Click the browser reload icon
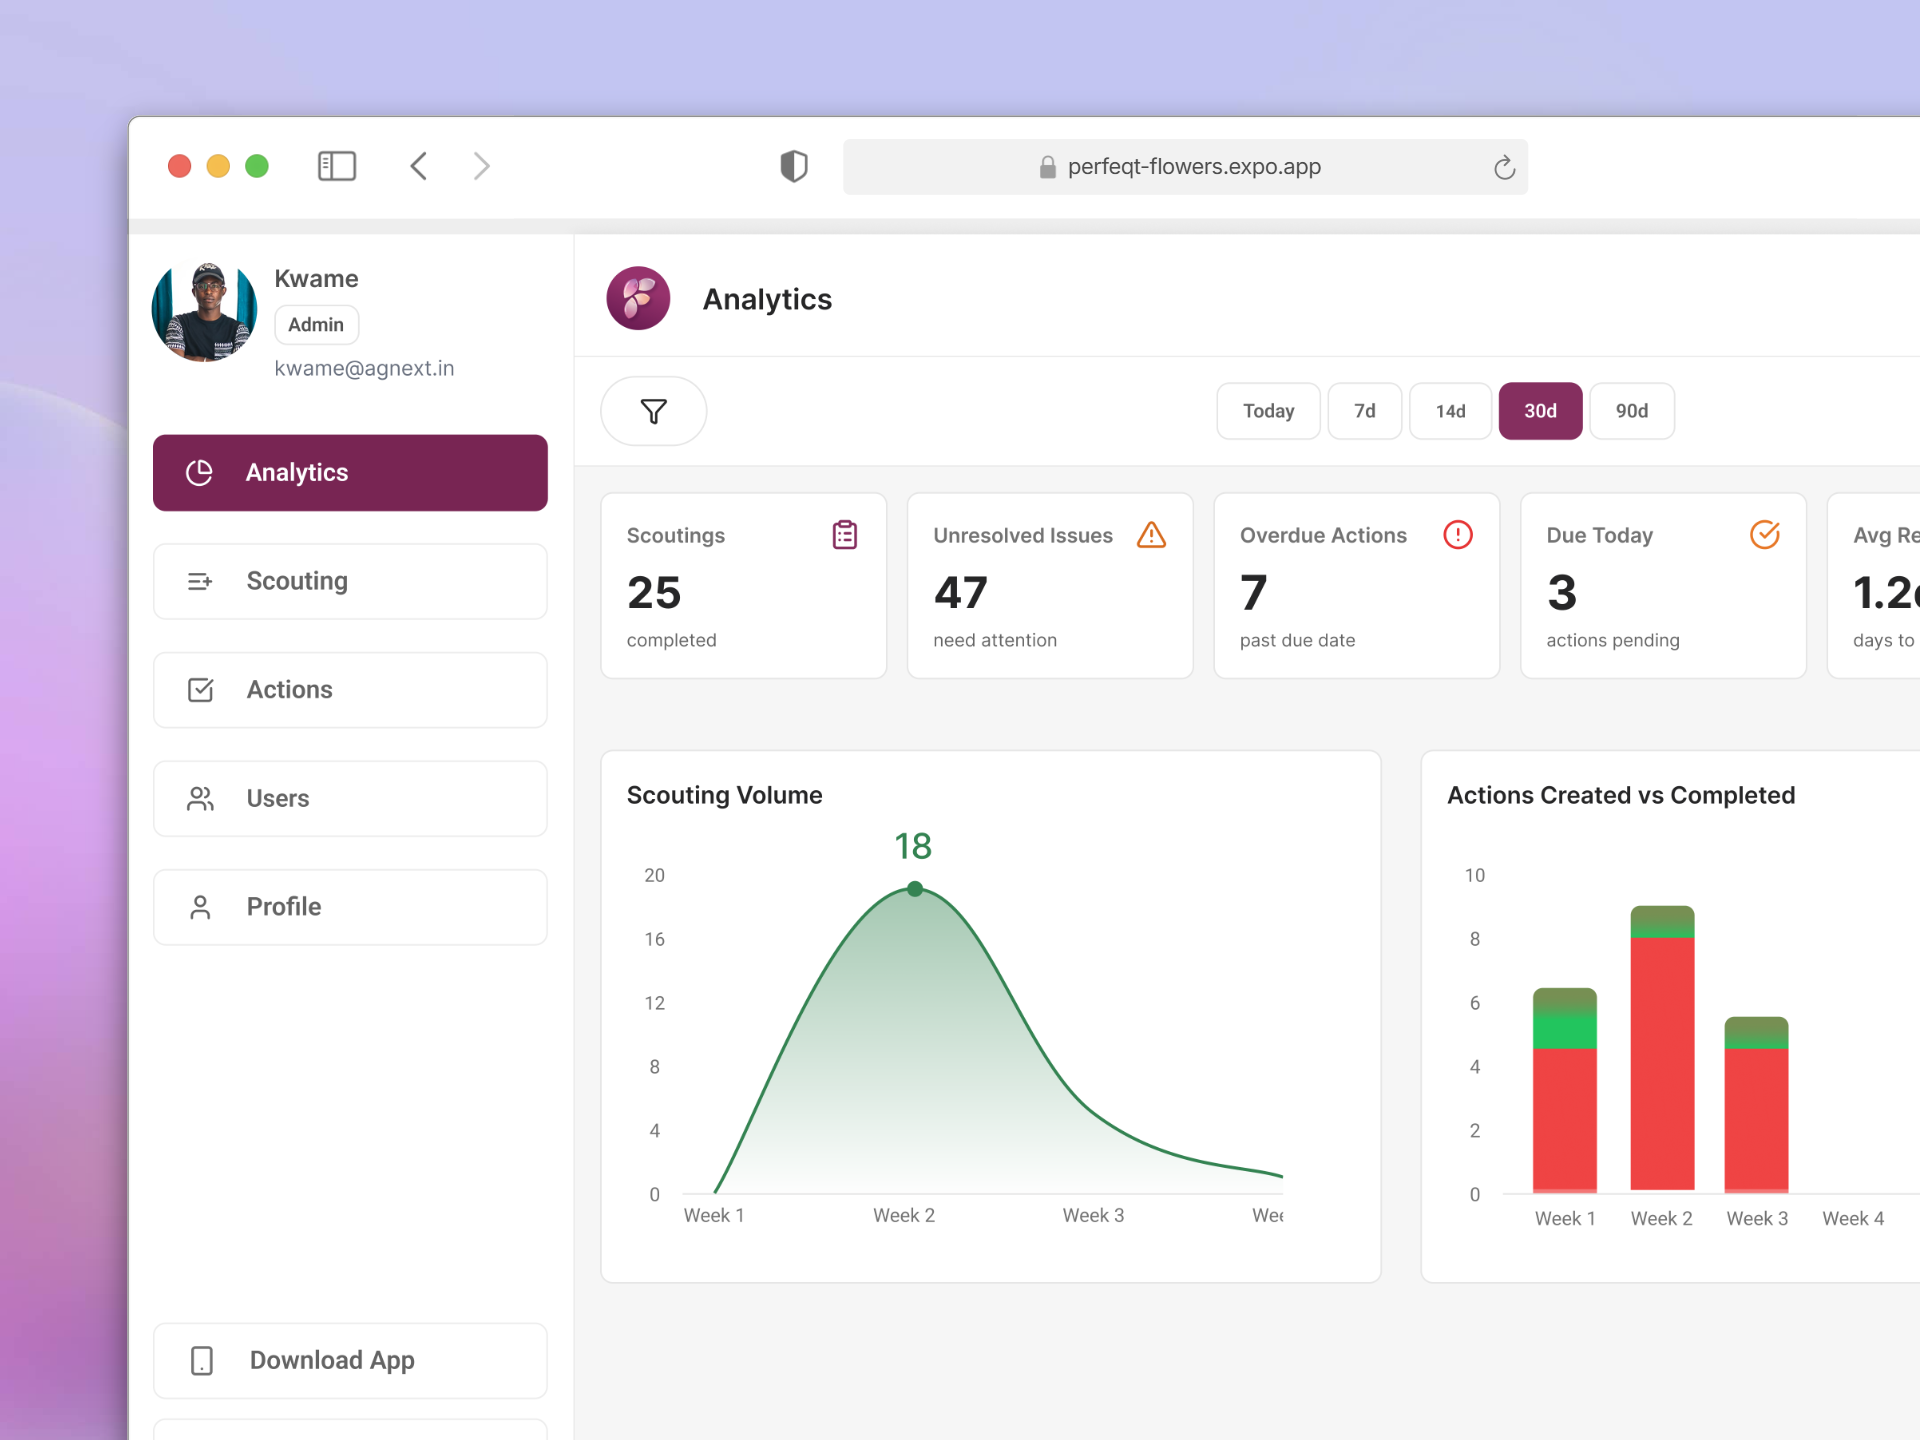This screenshot has height=1440, width=1920. point(1504,166)
